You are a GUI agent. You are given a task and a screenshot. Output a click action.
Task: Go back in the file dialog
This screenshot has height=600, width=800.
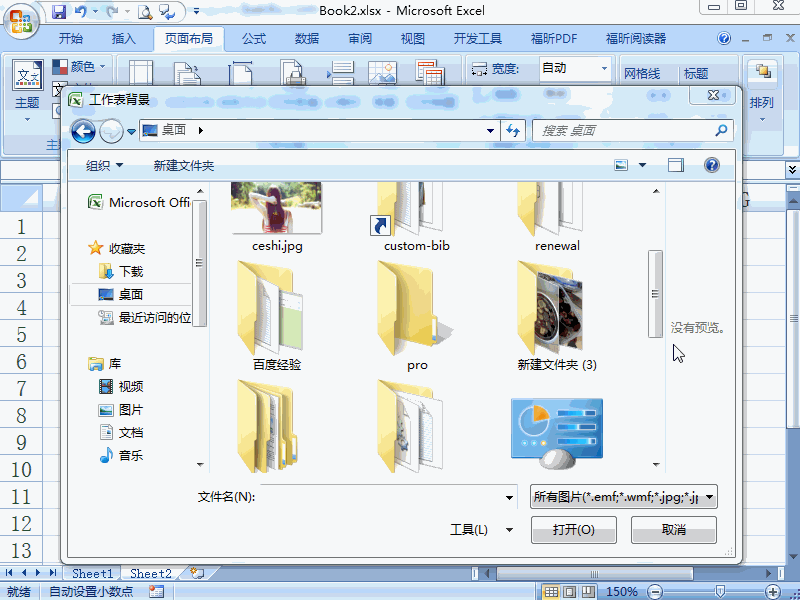[83, 132]
